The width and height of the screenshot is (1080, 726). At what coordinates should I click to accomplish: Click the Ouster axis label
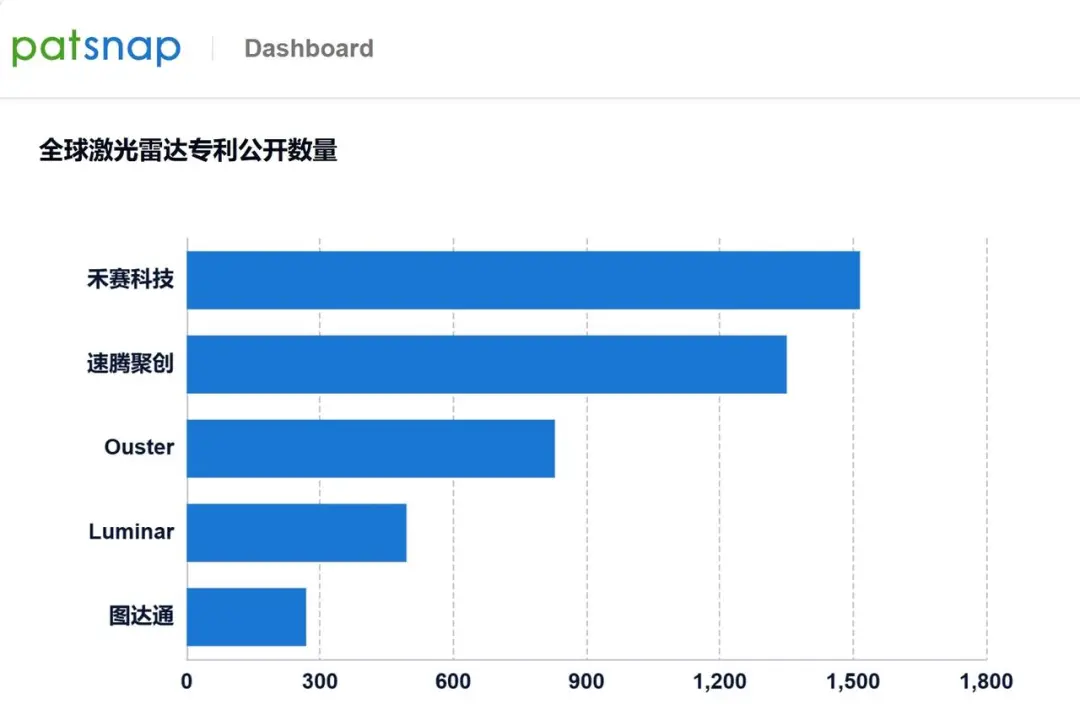click(139, 447)
